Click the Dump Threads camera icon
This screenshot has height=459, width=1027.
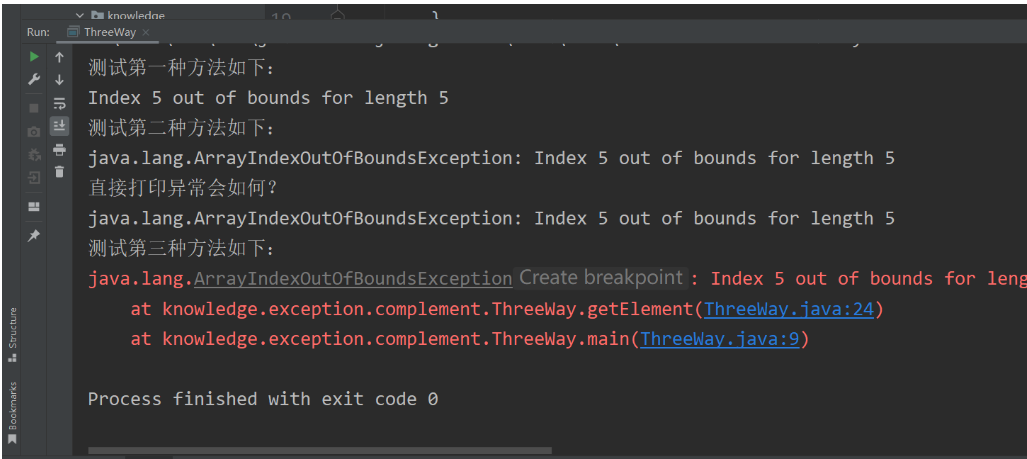tap(34, 132)
